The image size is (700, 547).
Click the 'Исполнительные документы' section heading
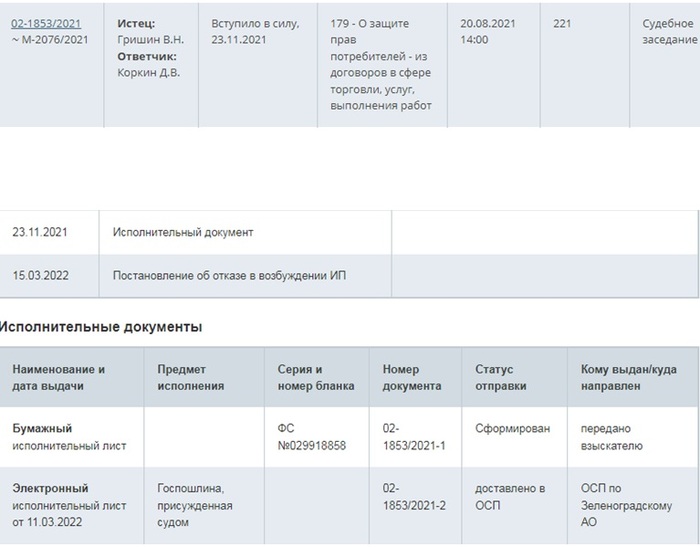click(x=101, y=326)
